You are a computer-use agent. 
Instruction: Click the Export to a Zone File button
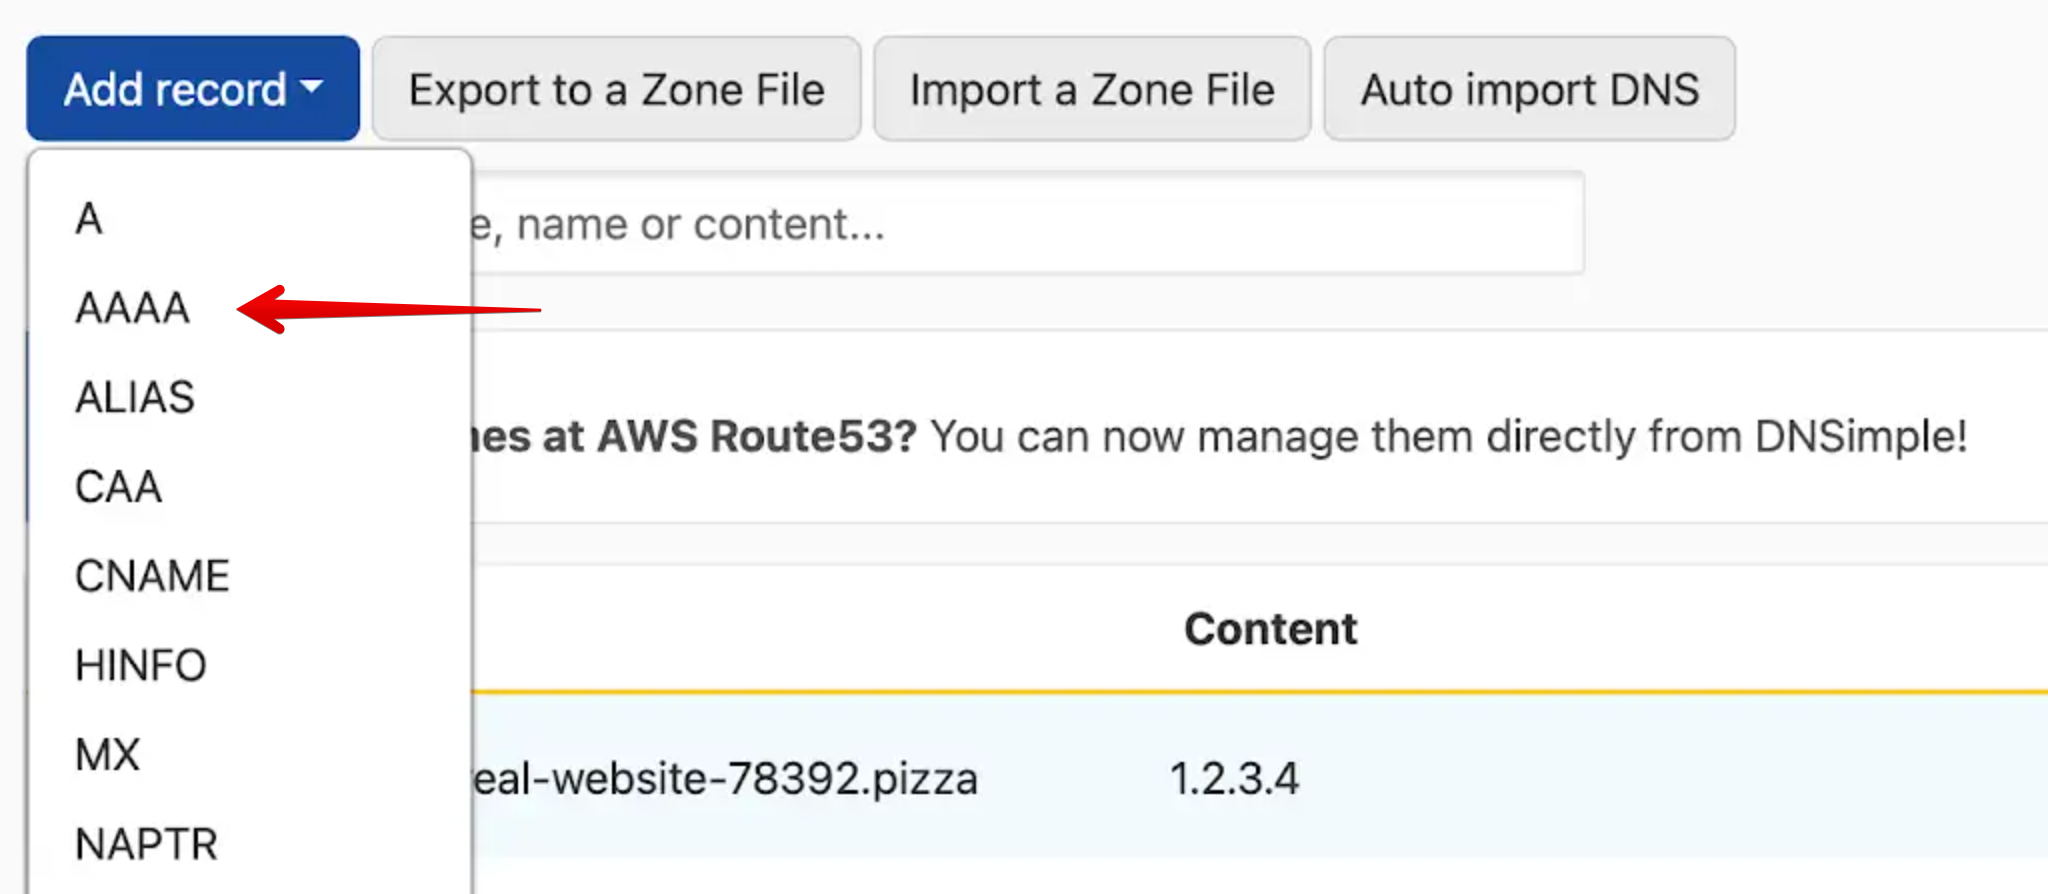616,89
